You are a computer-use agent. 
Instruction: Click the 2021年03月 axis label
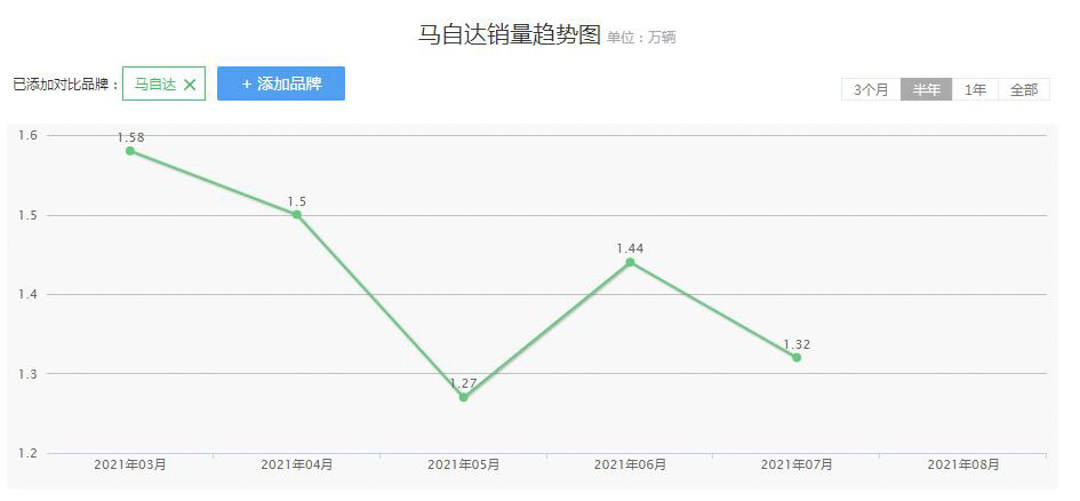click(130, 464)
